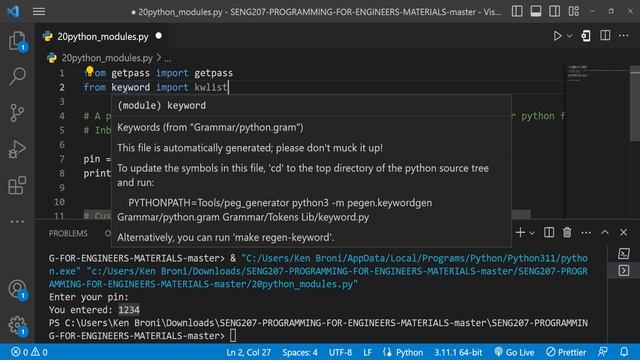The image size is (640, 360).
Task: Toggle secondary side bar layout button
Action: click(554, 11)
